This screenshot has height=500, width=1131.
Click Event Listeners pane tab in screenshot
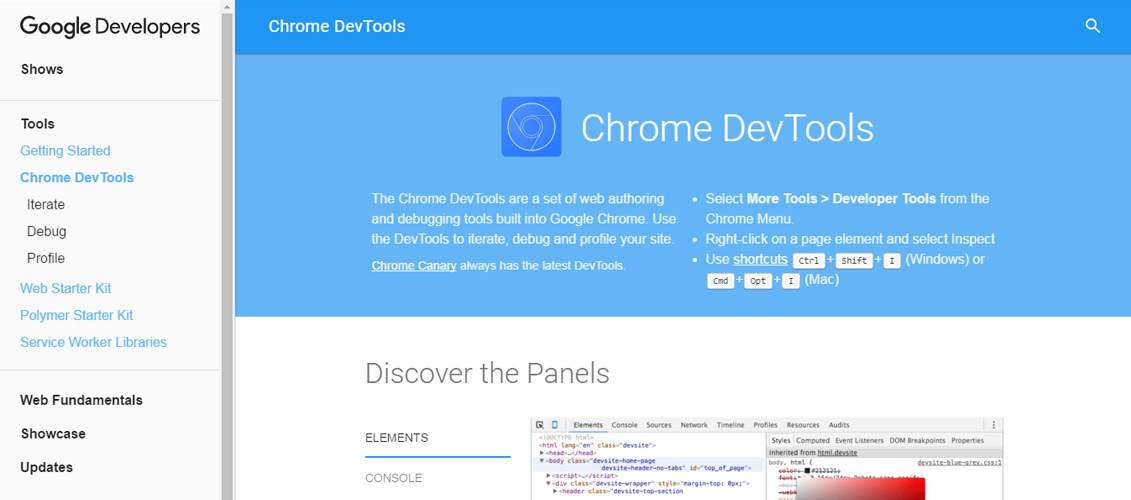pyautogui.click(x=860, y=440)
